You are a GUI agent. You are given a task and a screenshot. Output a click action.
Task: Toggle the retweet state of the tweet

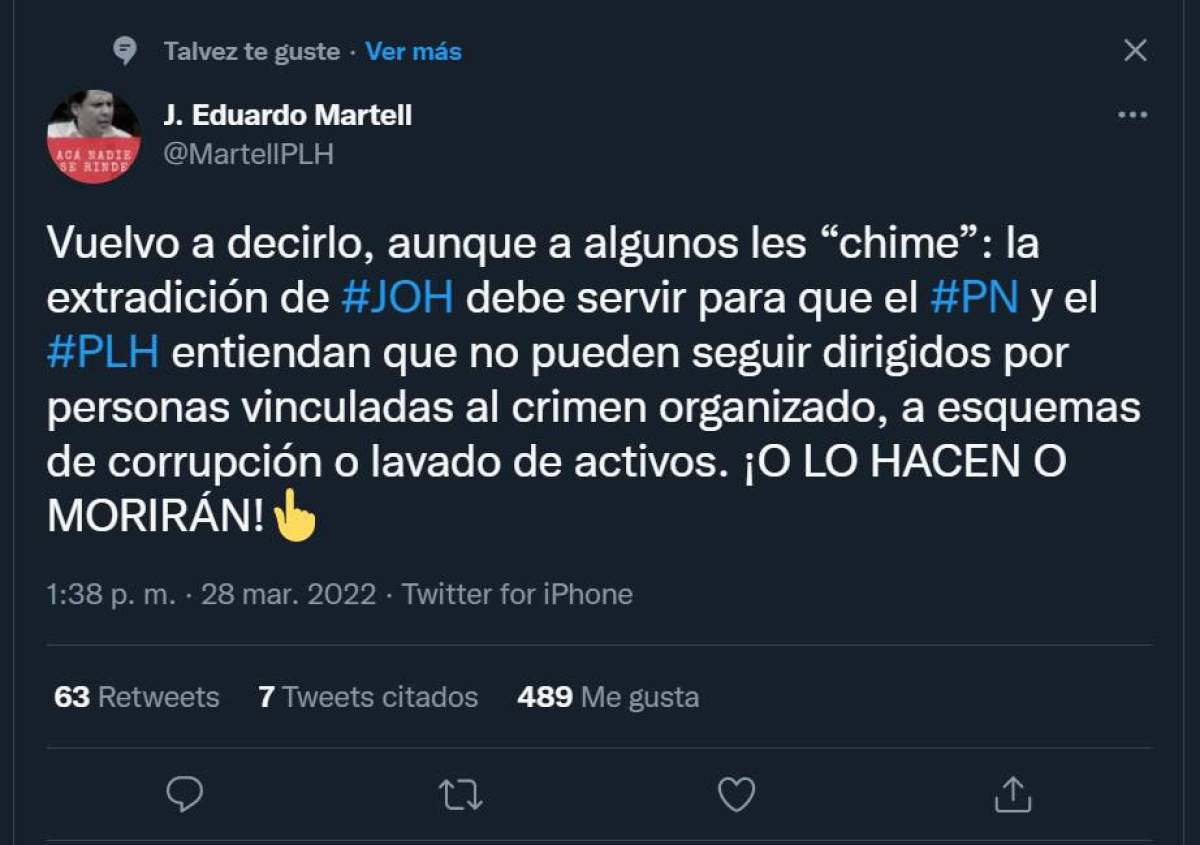tap(459, 796)
